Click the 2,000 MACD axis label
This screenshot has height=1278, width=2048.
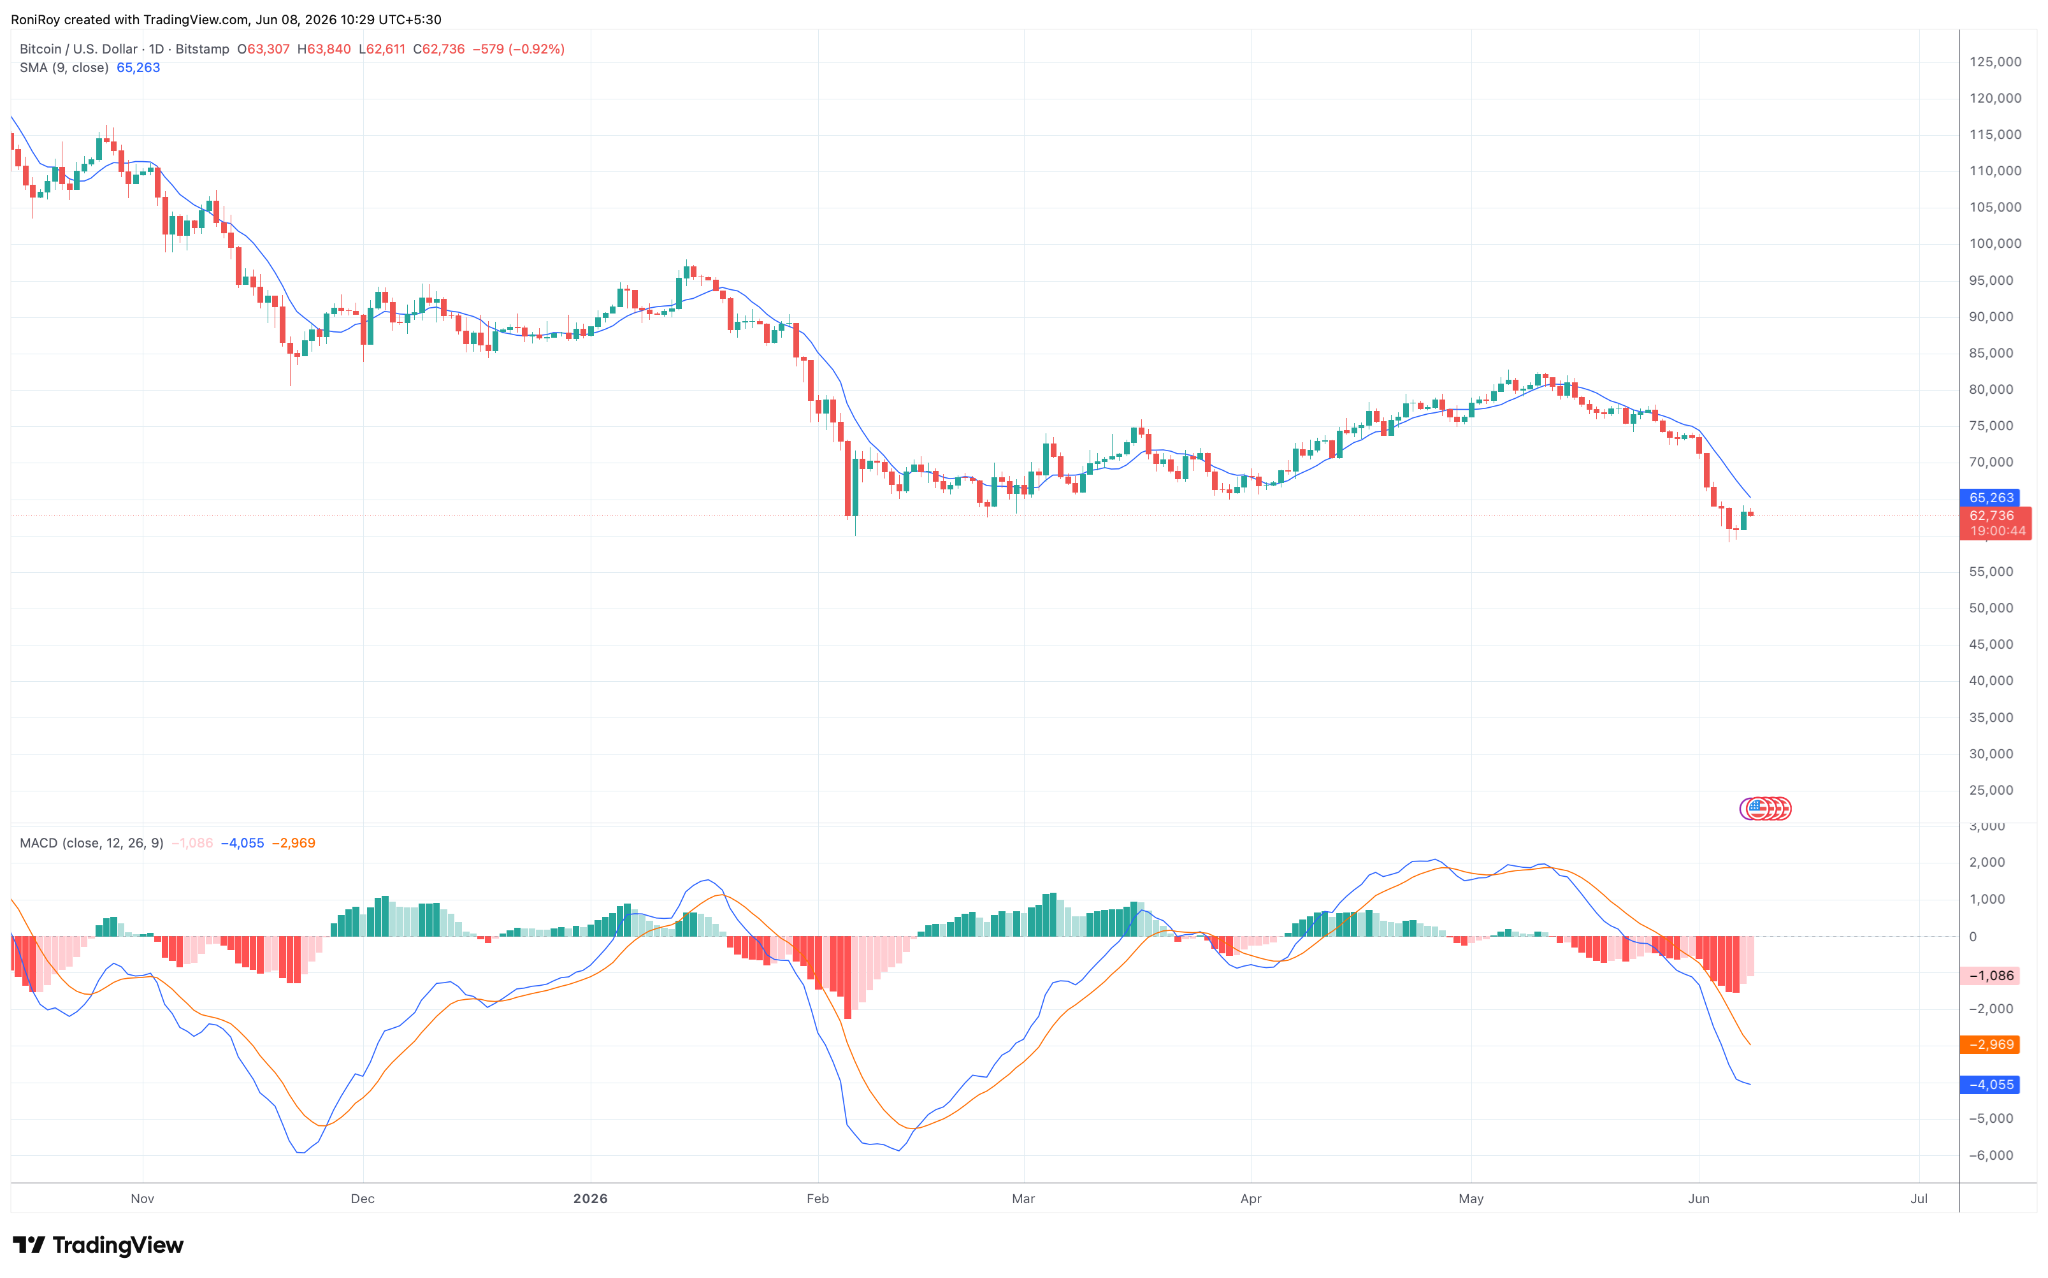coord(1987,863)
